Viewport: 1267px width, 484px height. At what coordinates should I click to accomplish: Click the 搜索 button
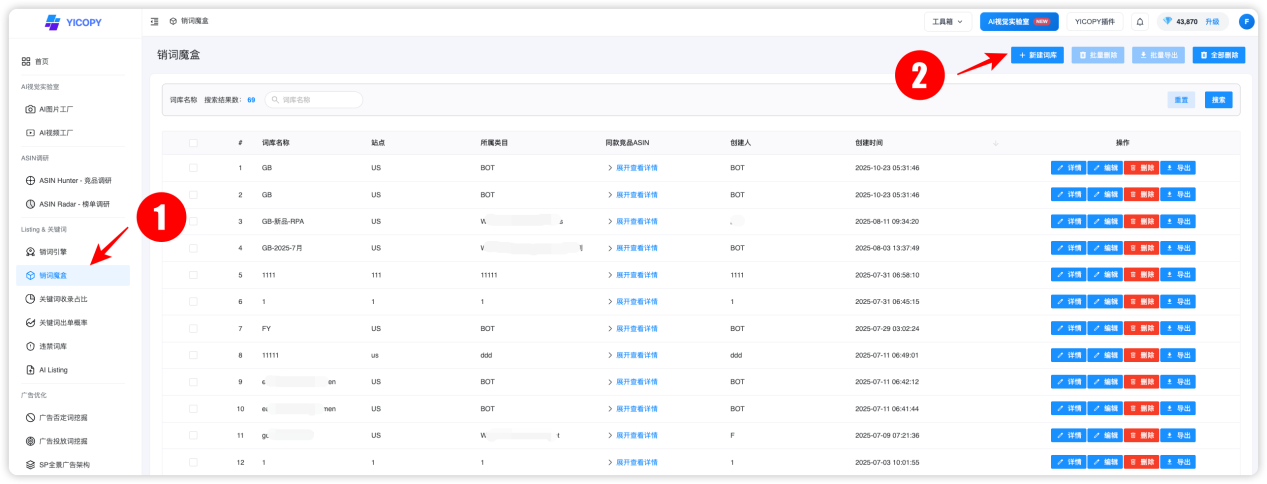point(1218,100)
